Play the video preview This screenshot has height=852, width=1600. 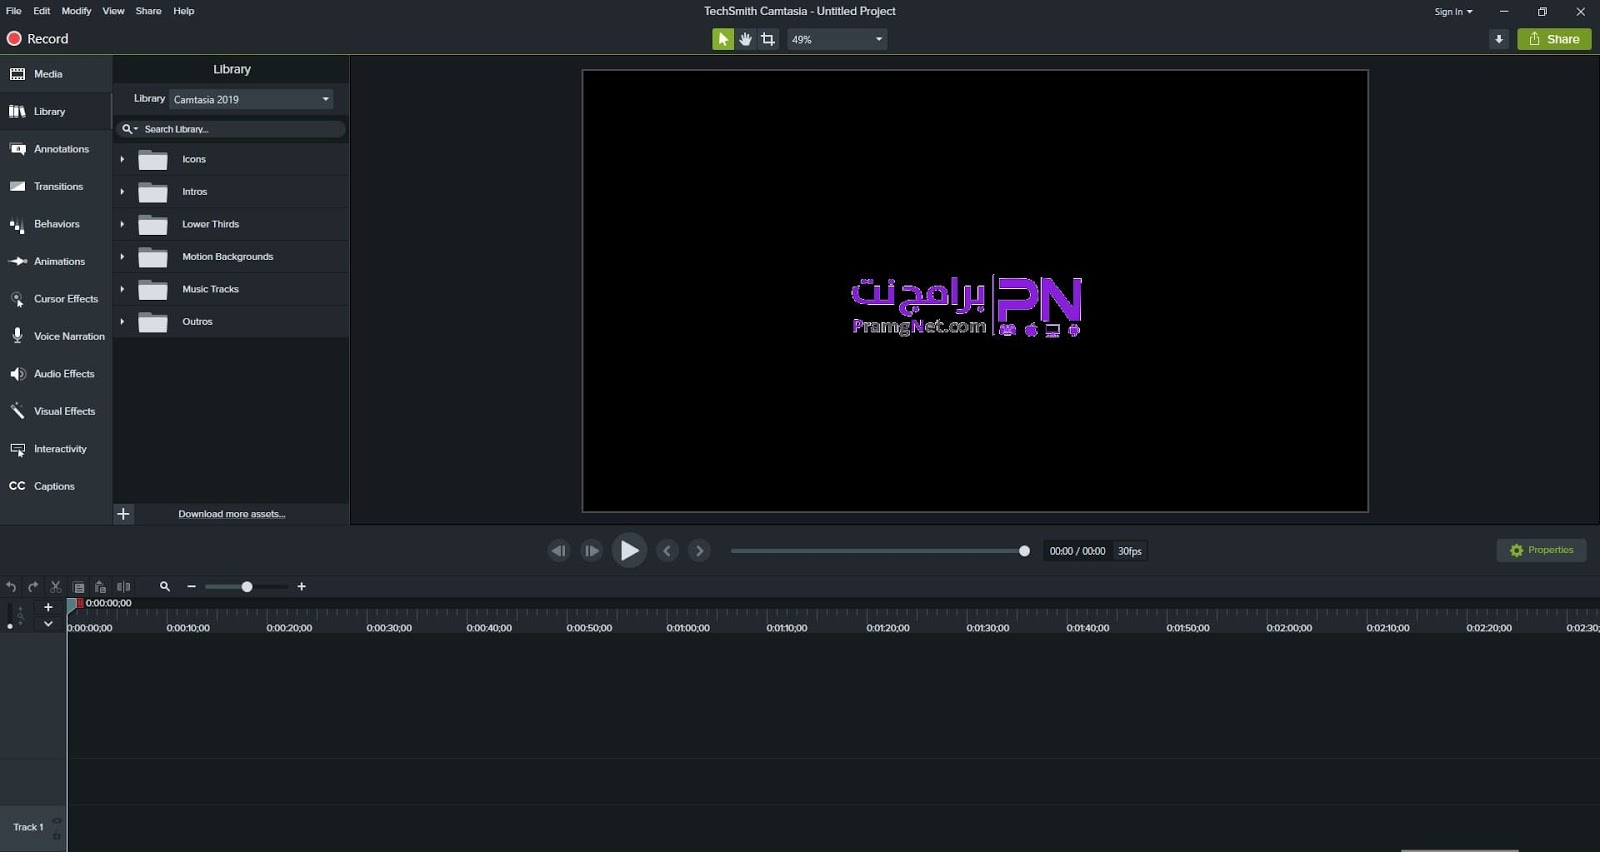tap(629, 551)
